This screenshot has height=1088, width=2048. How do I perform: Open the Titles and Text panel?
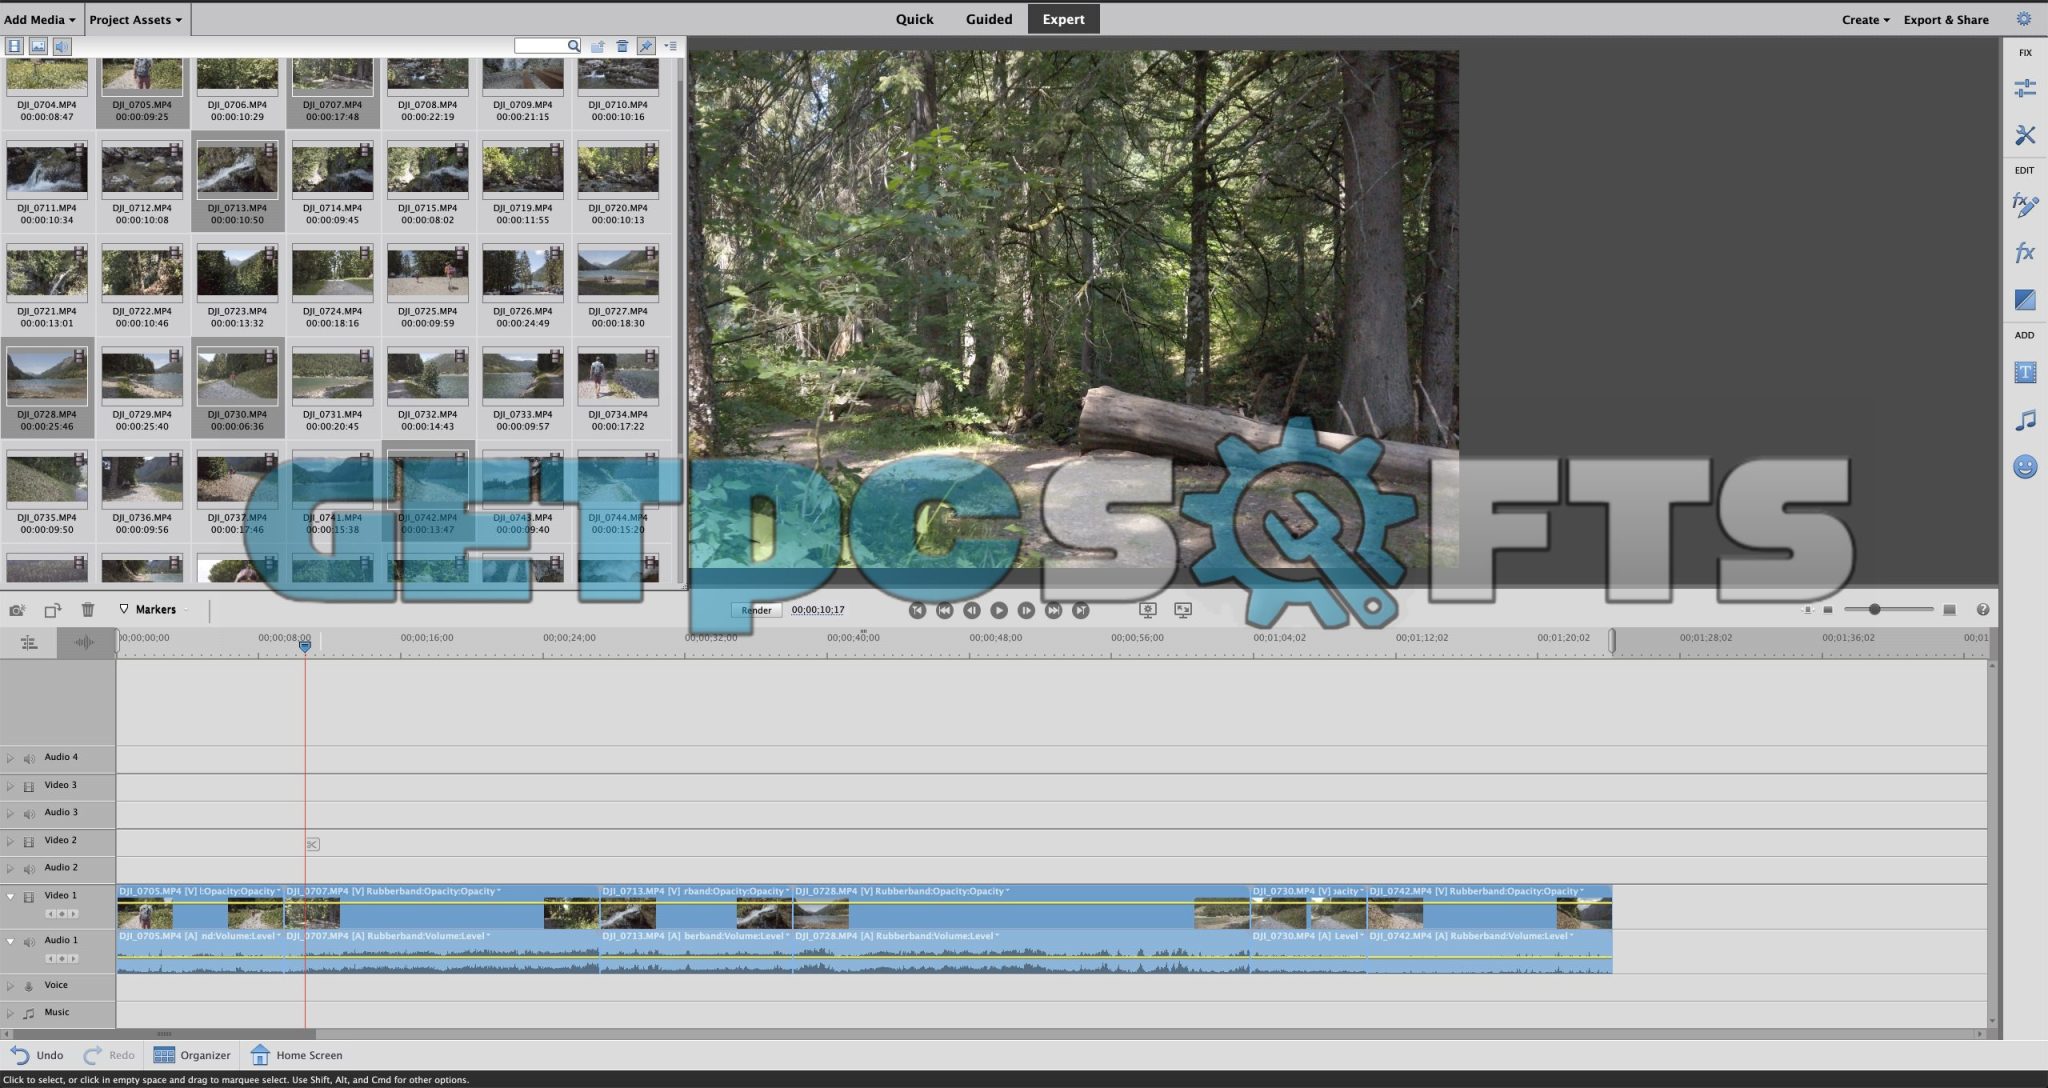coord(2024,373)
